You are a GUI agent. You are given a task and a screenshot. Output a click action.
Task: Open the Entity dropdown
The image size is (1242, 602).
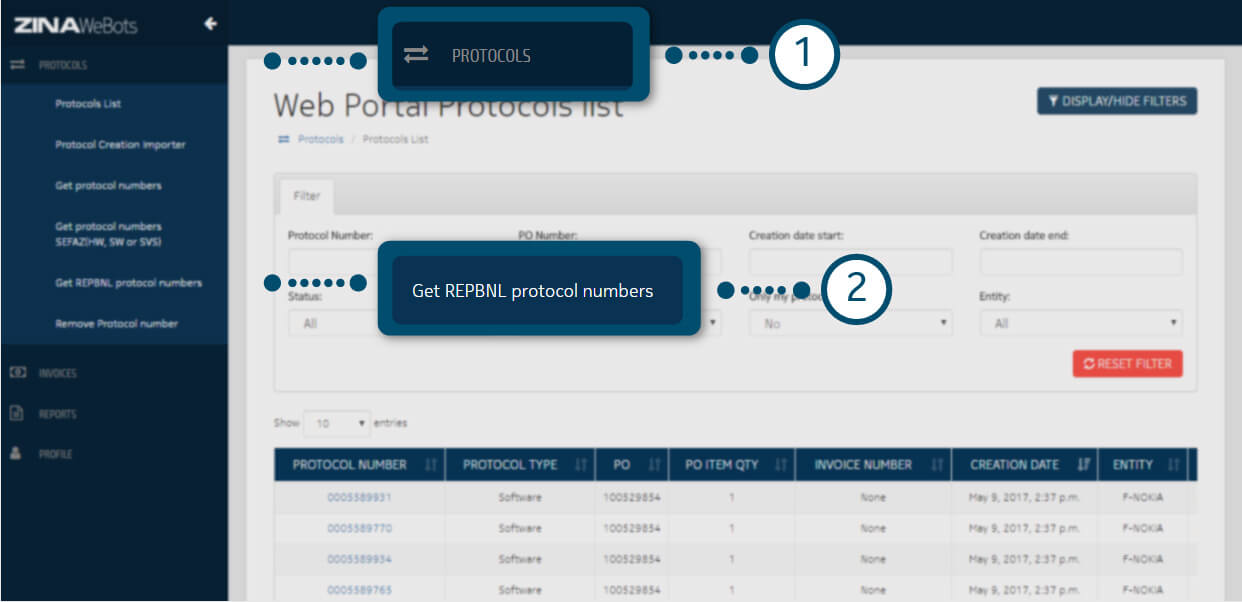coord(1080,324)
